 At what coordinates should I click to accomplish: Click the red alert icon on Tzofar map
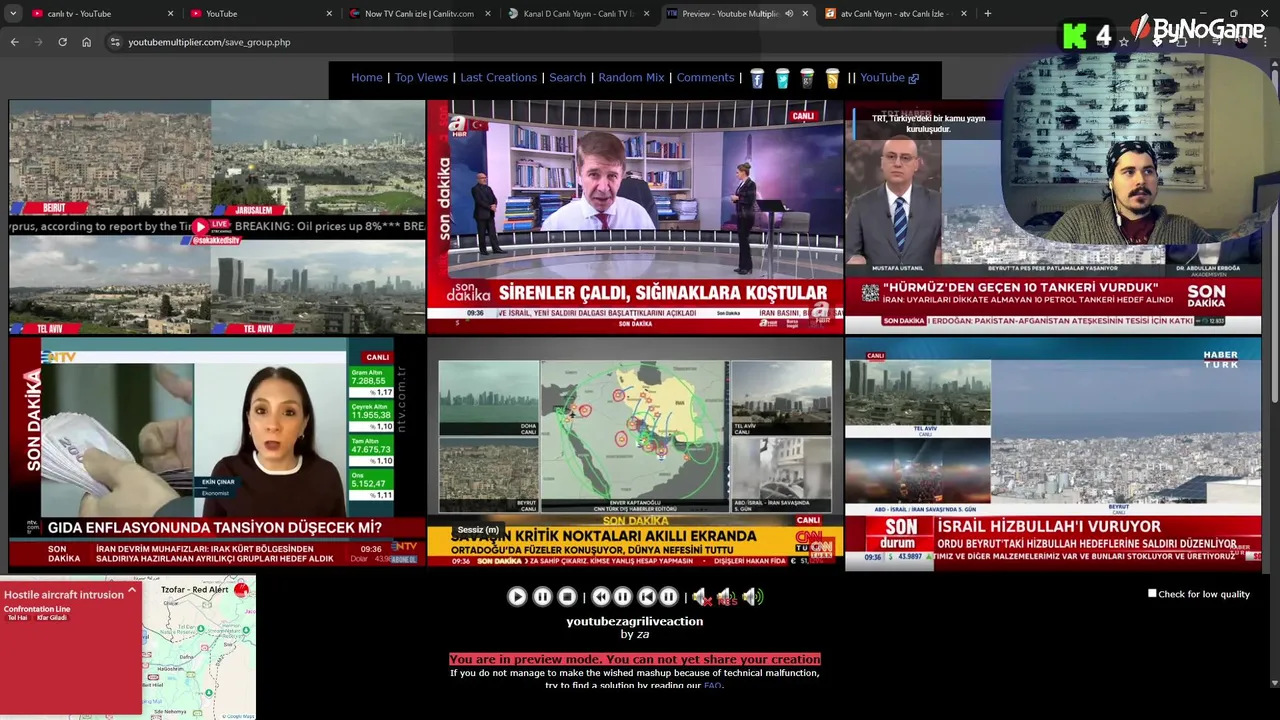pos(241,590)
